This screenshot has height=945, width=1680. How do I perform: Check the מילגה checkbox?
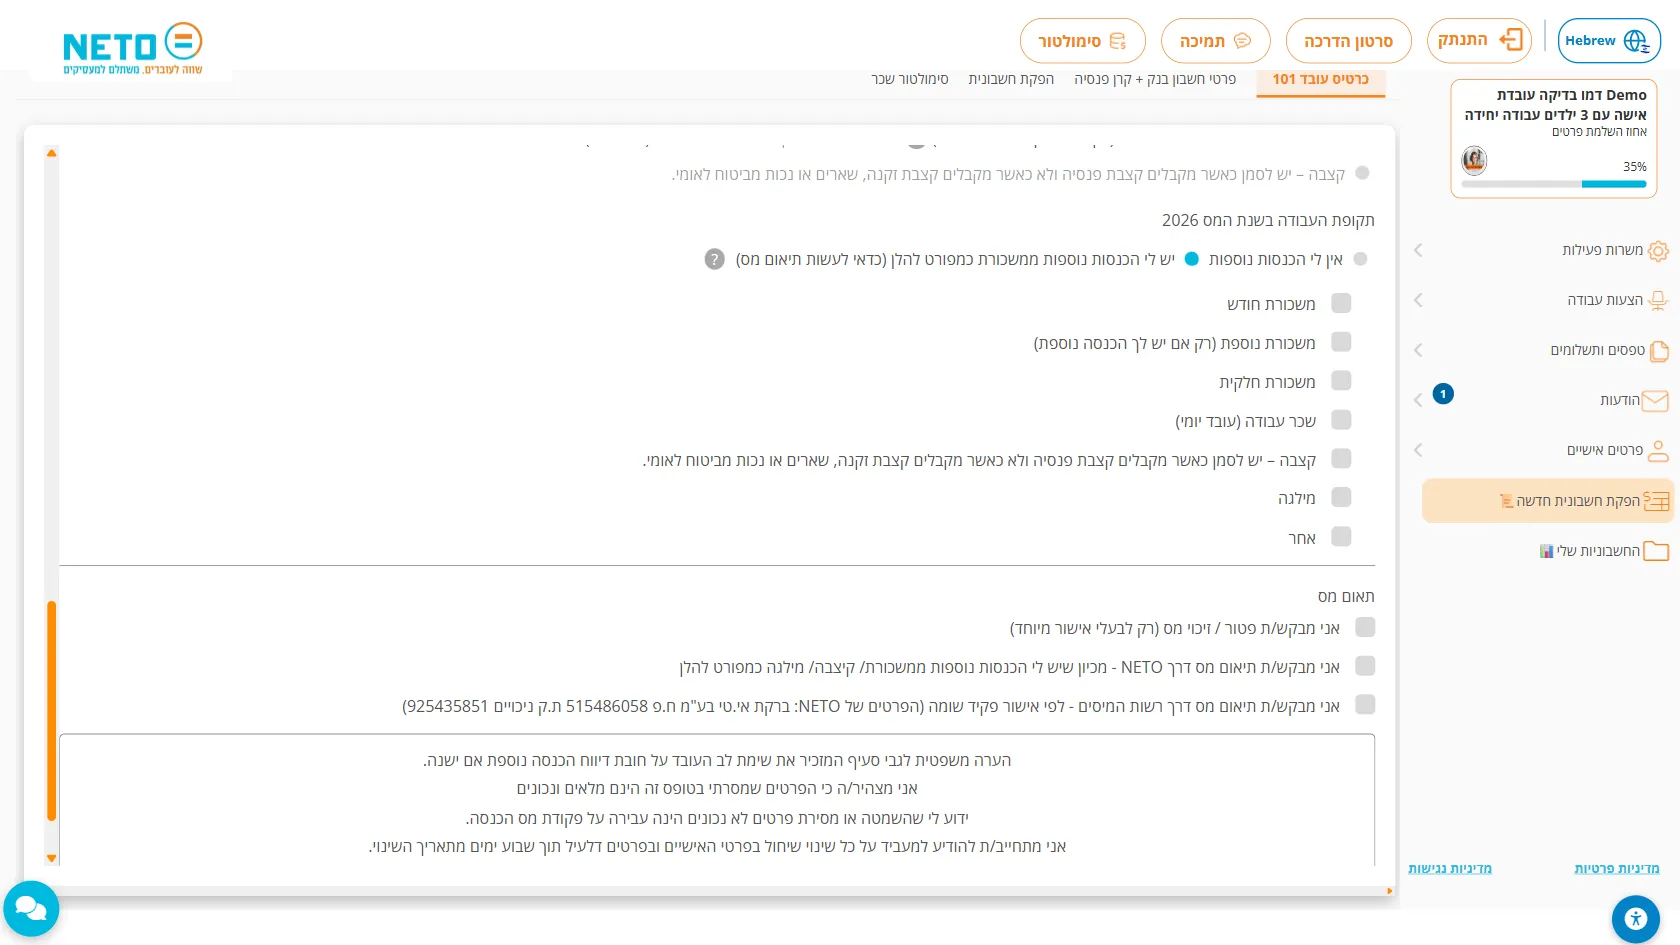coord(1341,497)
